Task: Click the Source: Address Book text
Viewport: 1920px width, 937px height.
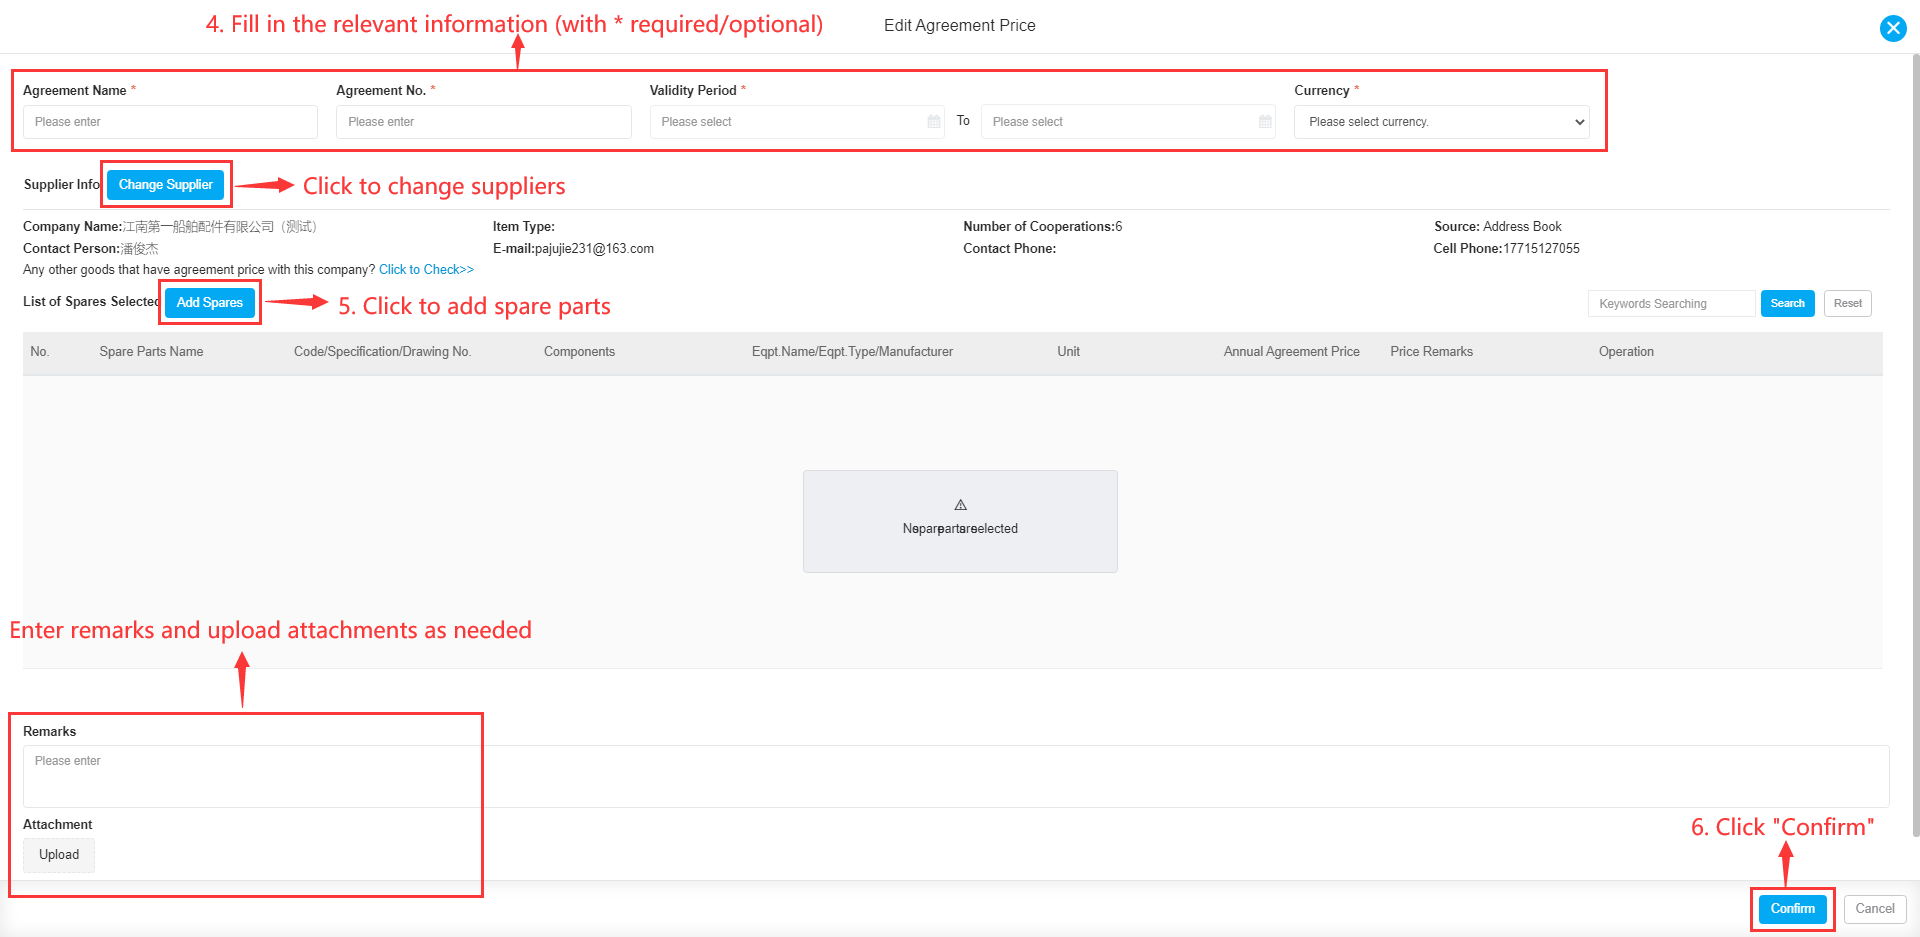Action: click(1497, 227)
